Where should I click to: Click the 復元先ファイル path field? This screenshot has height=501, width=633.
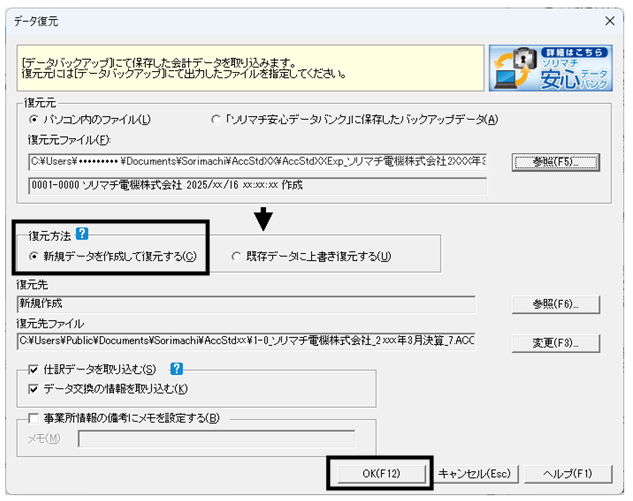(246, 341)
